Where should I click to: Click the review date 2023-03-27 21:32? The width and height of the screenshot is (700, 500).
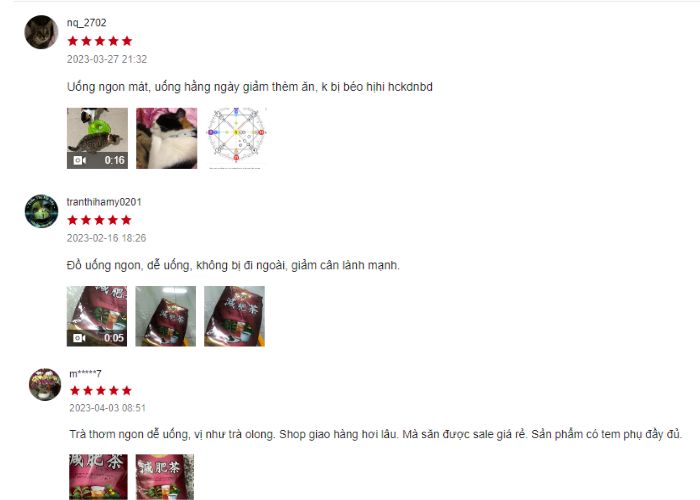tap(107, 59)
